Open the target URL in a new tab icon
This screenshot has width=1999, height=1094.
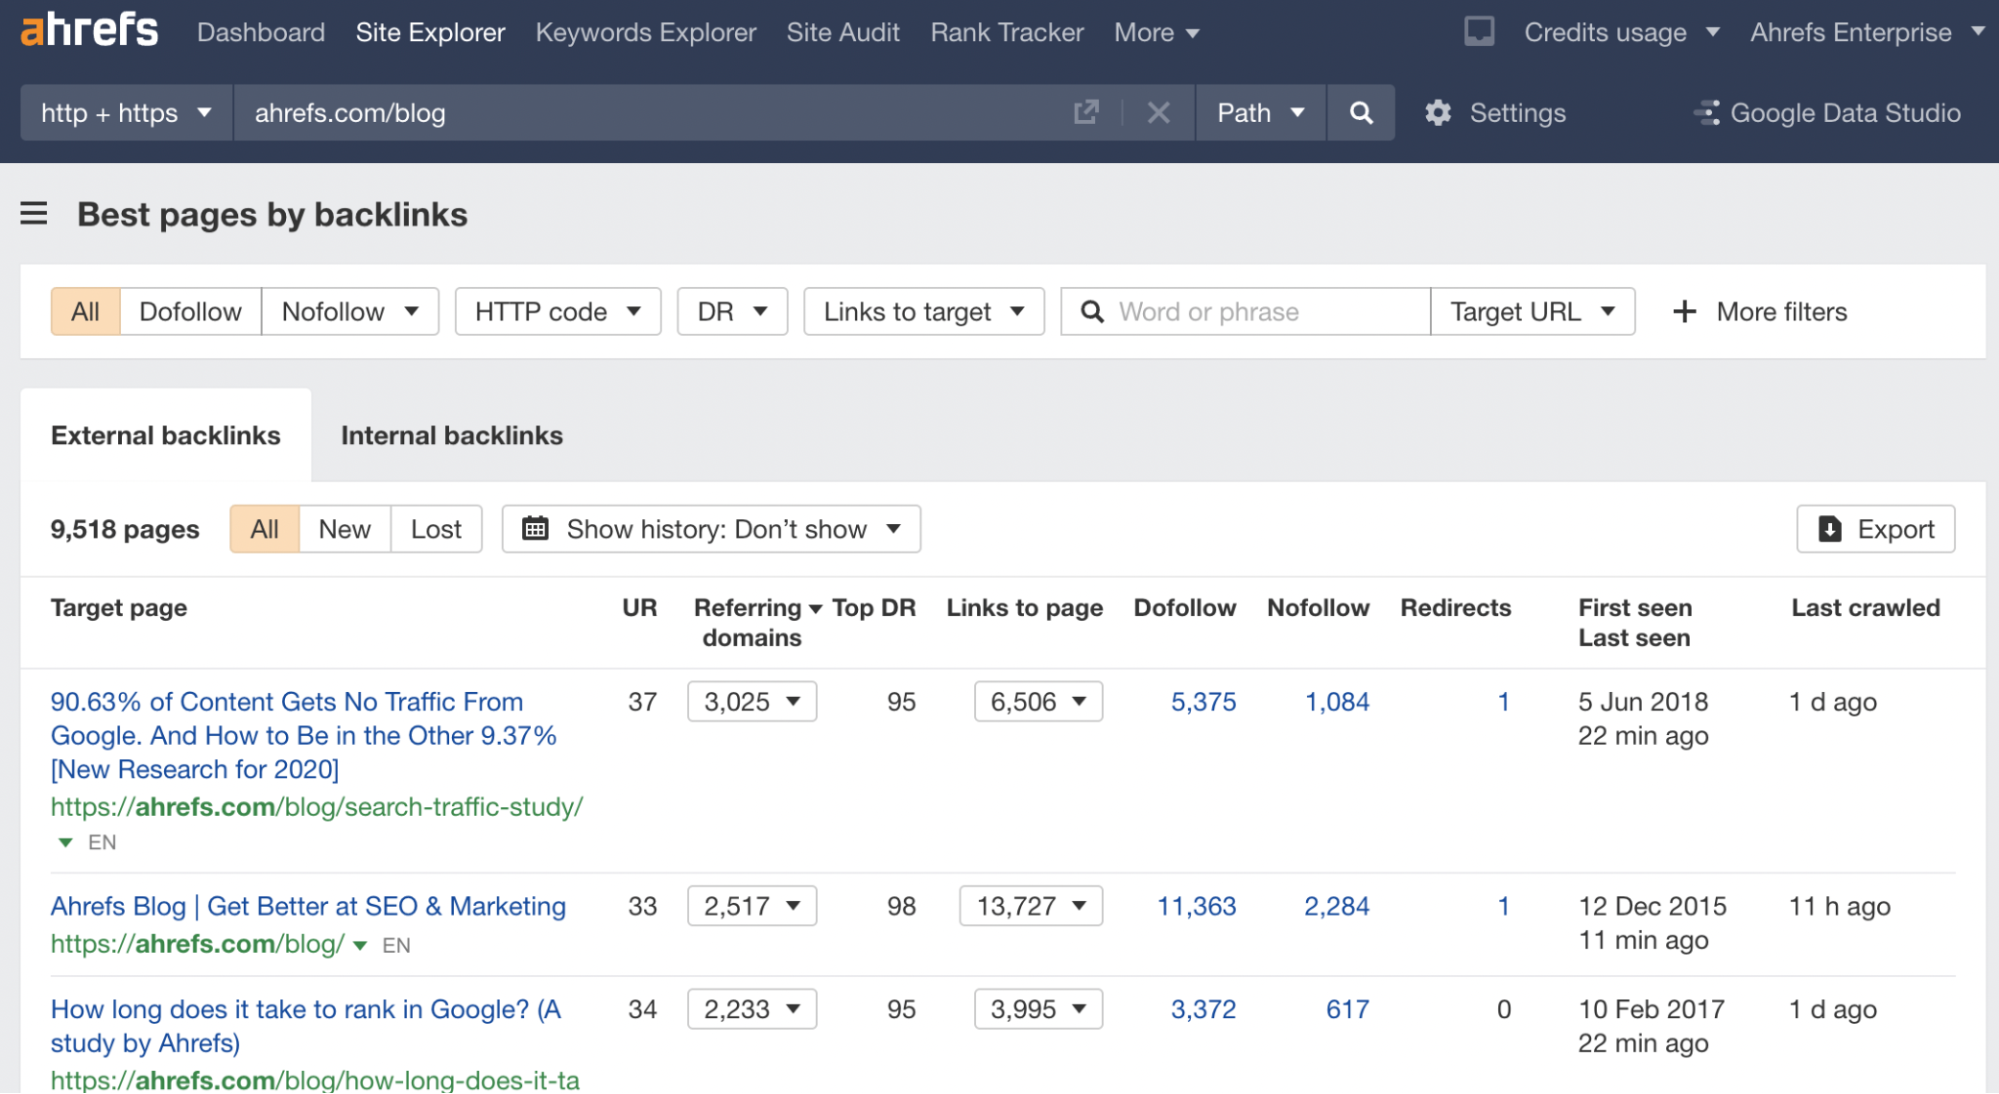[1086, 113]
